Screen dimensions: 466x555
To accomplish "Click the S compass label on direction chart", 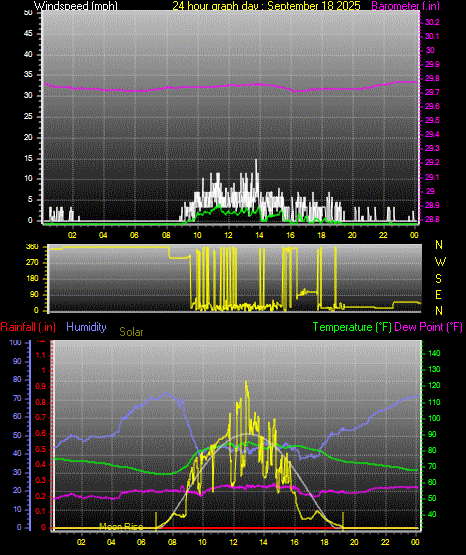I will click(x=438, y=279).
